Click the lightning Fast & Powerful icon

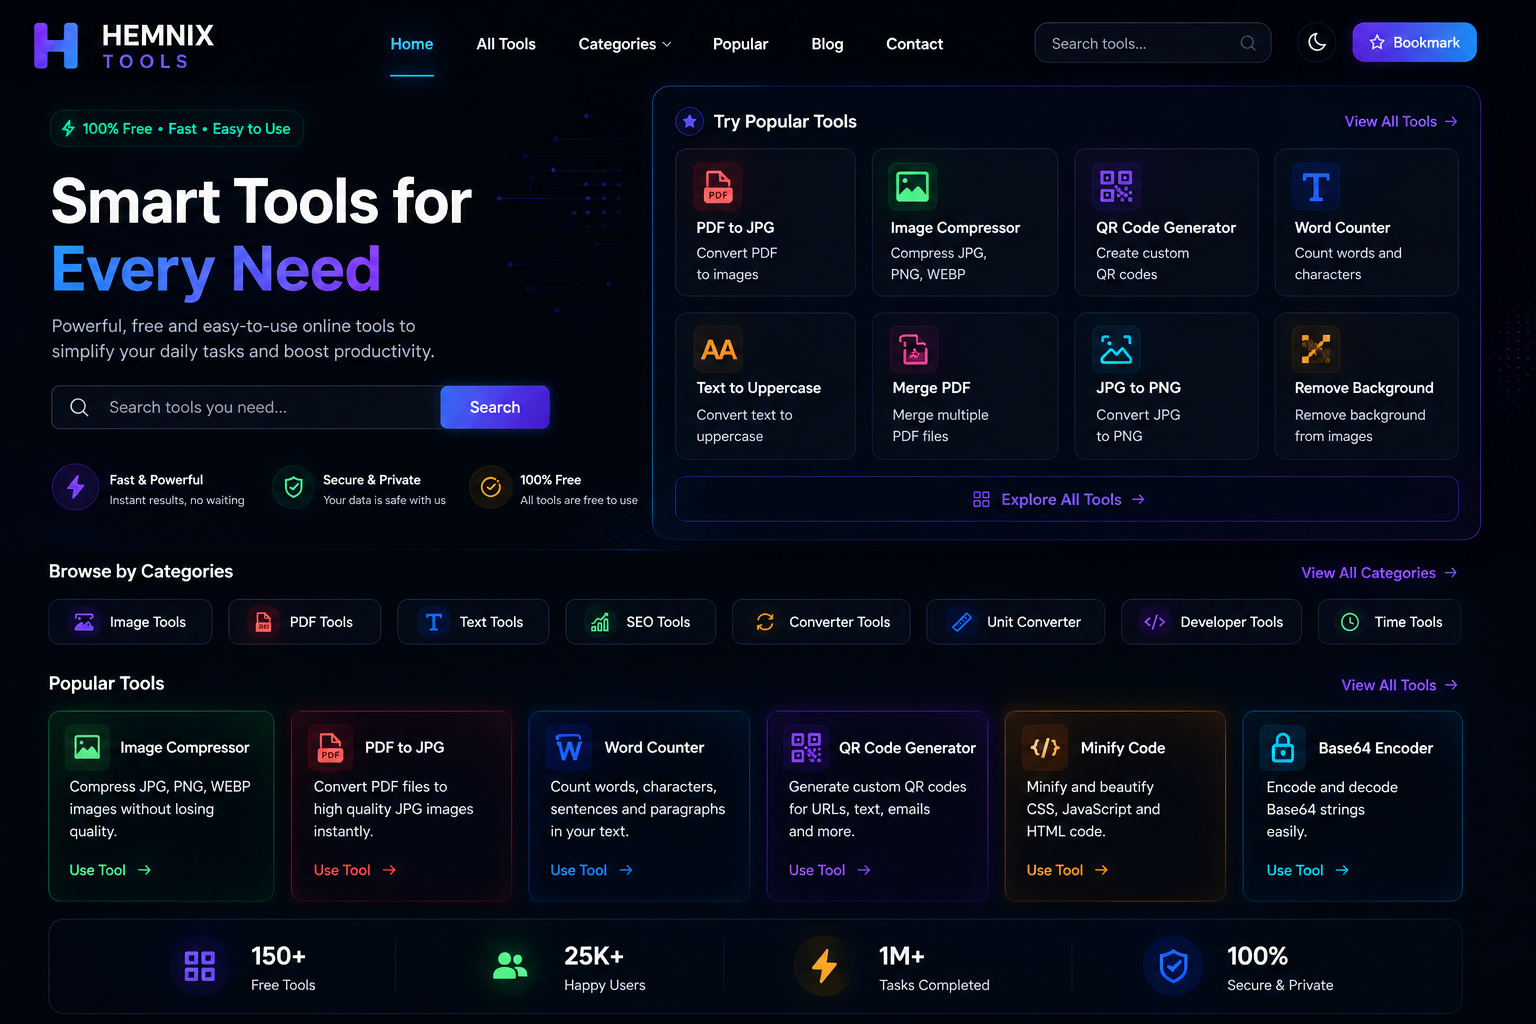[x=75, y=487]
